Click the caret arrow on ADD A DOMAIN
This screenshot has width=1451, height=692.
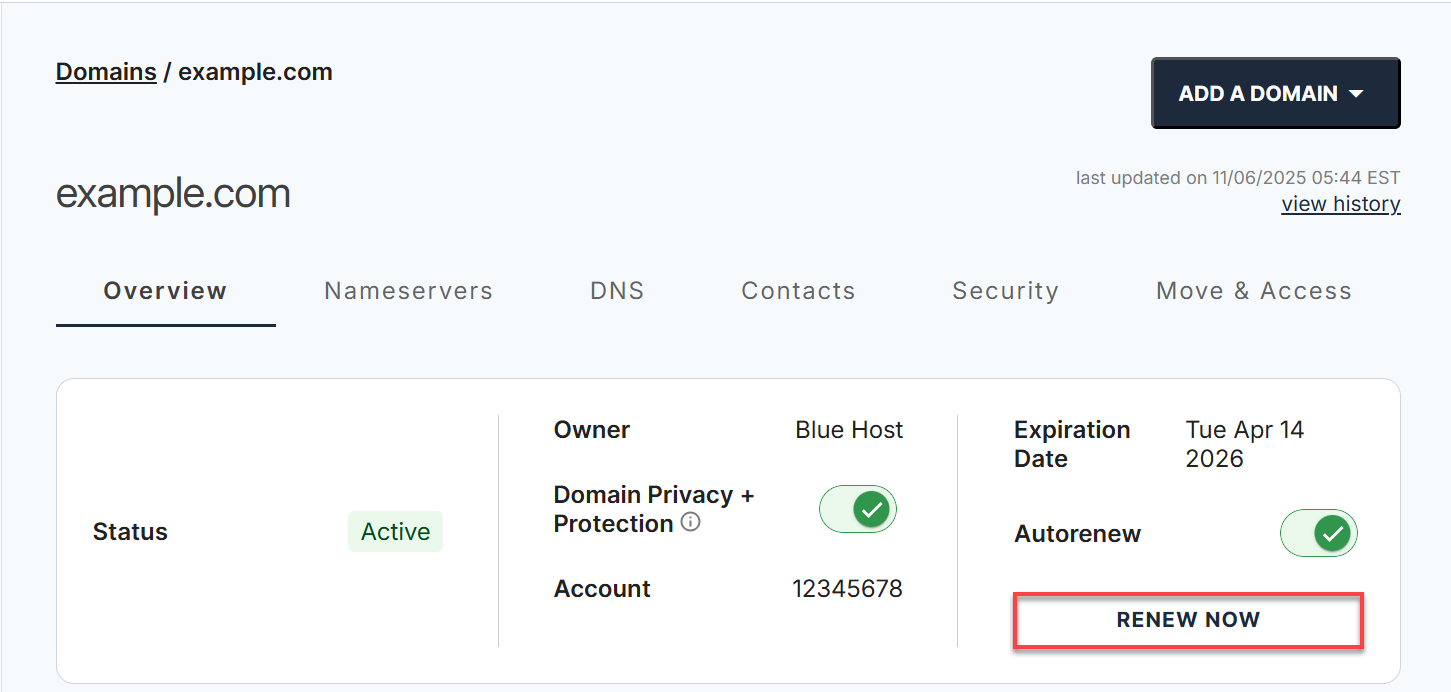pos(1358,93)
